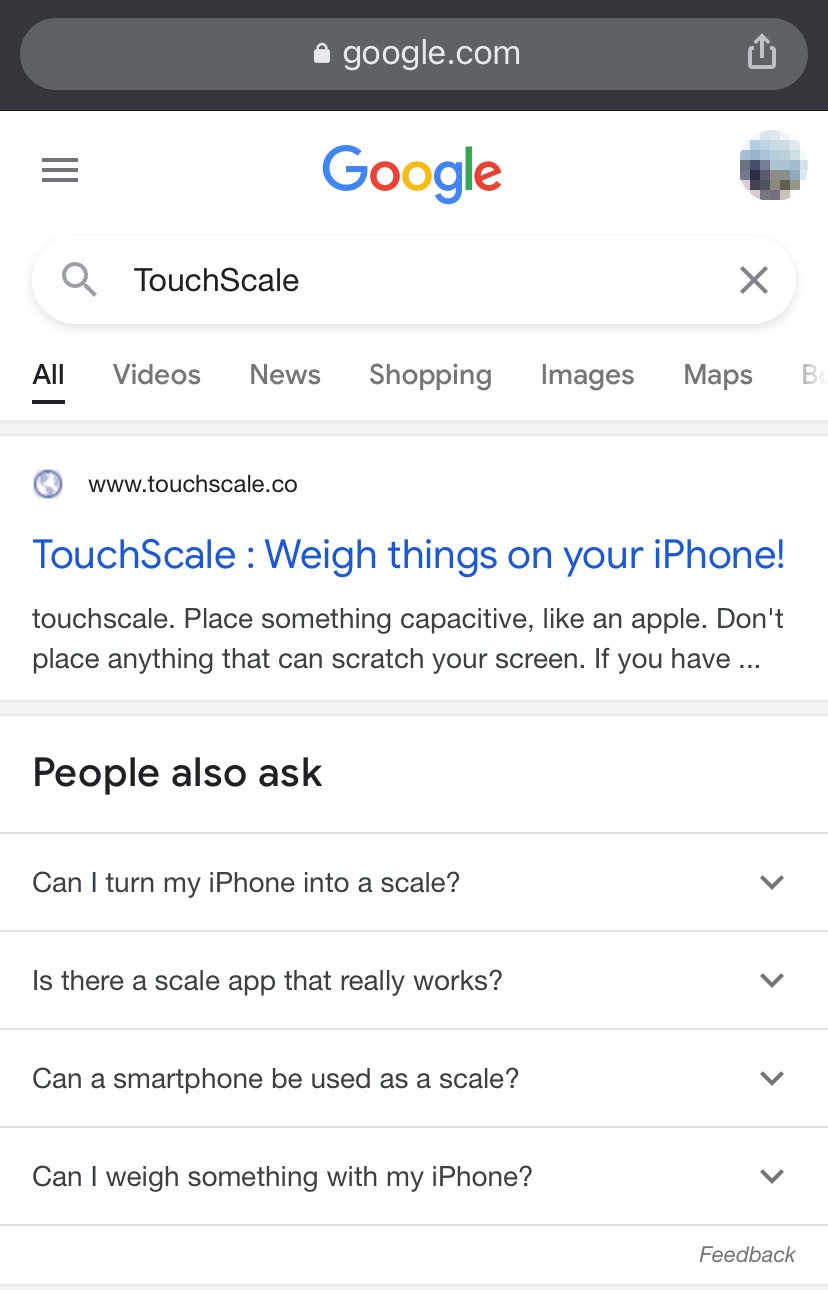Open the profile avatar account menu
The width and height of the screenshot is (828, 1290).
click(x=772, y=166)
